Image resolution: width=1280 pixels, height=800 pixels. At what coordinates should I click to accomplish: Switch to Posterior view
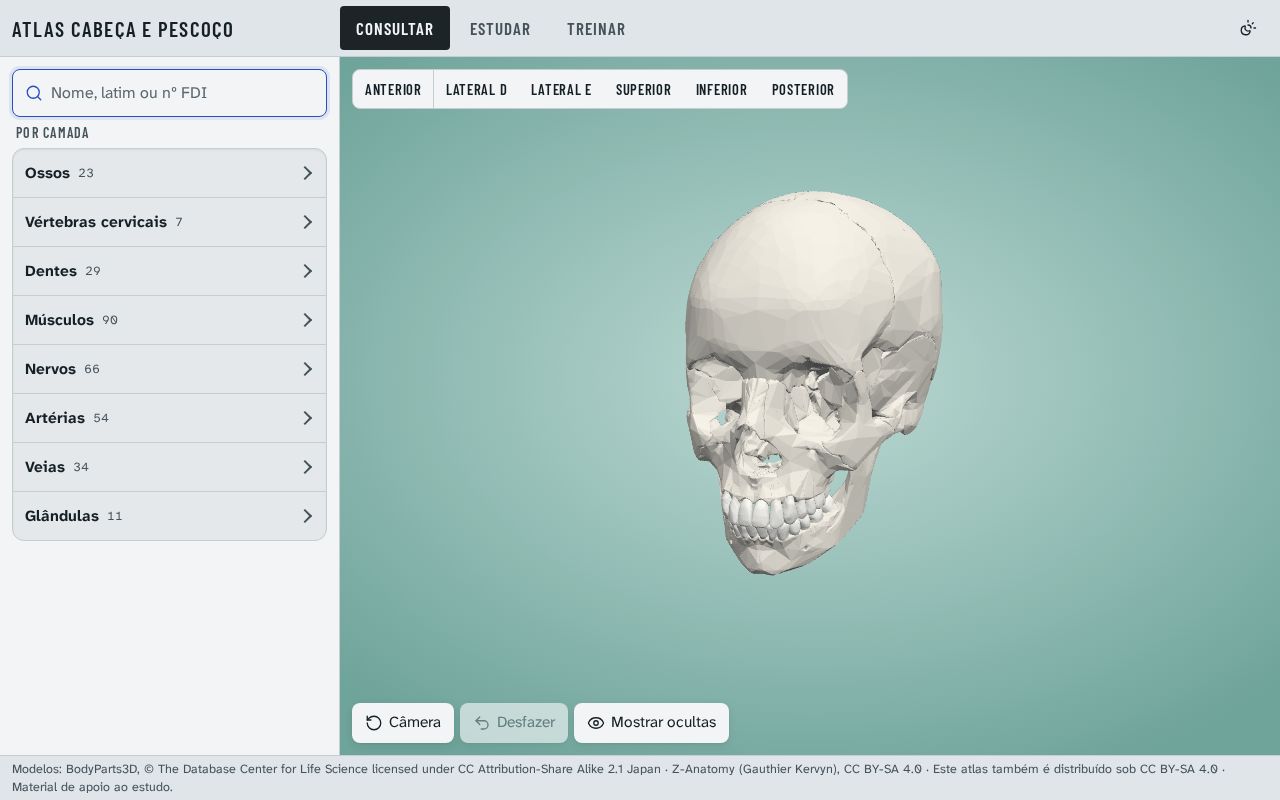click(x=803, y=89)
